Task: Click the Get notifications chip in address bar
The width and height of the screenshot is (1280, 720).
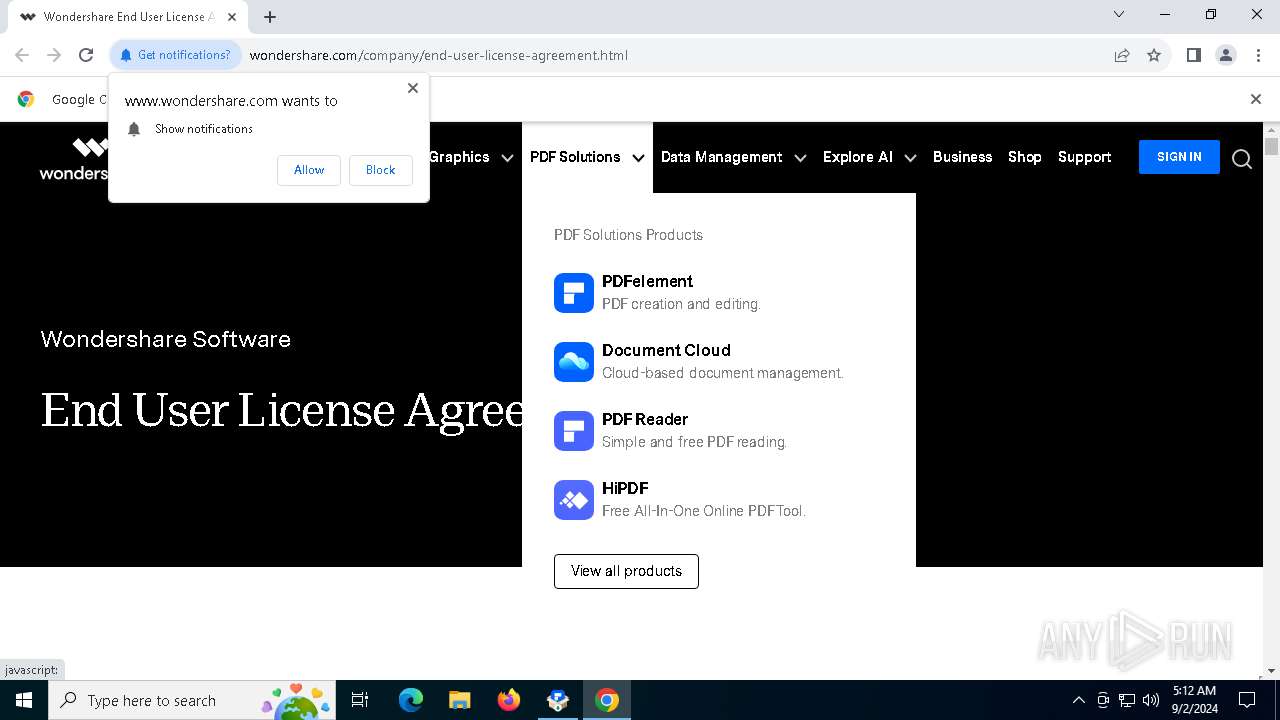Action: pos(176,55)
